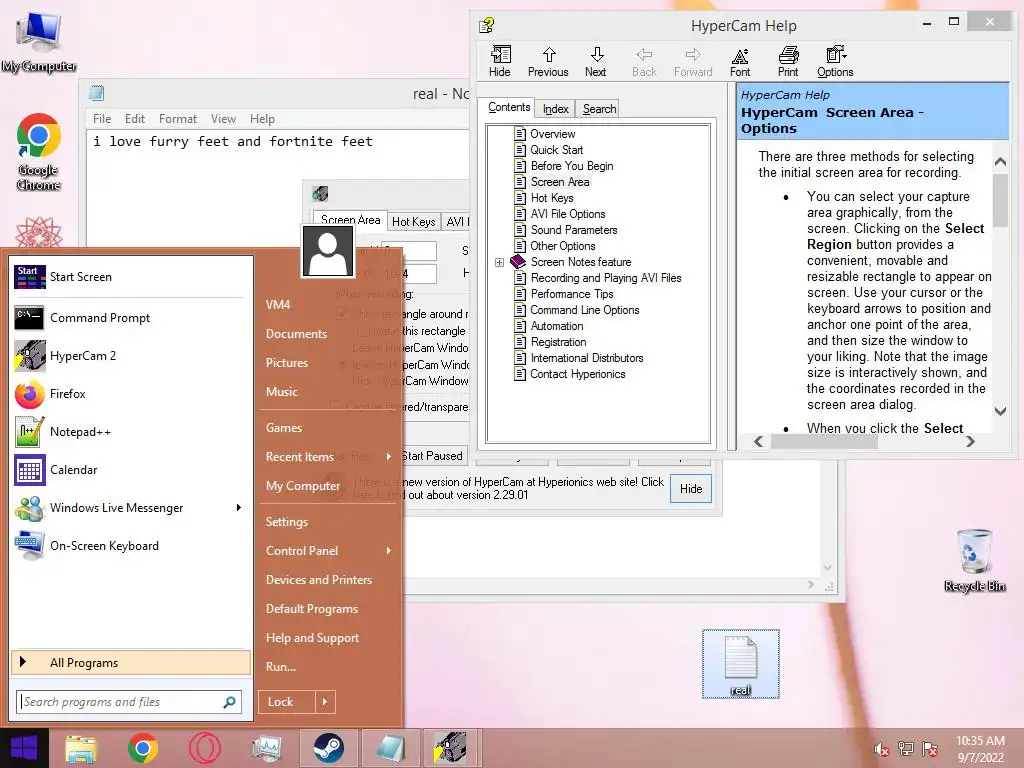Open the Command Line Options help topic

point(584,310)
